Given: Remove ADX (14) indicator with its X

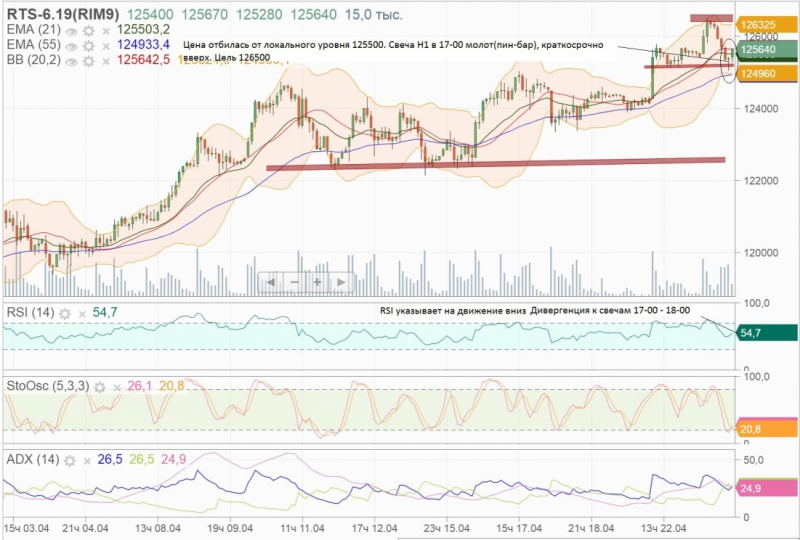Looking at the screenshot, I should [x=87, y=461].
